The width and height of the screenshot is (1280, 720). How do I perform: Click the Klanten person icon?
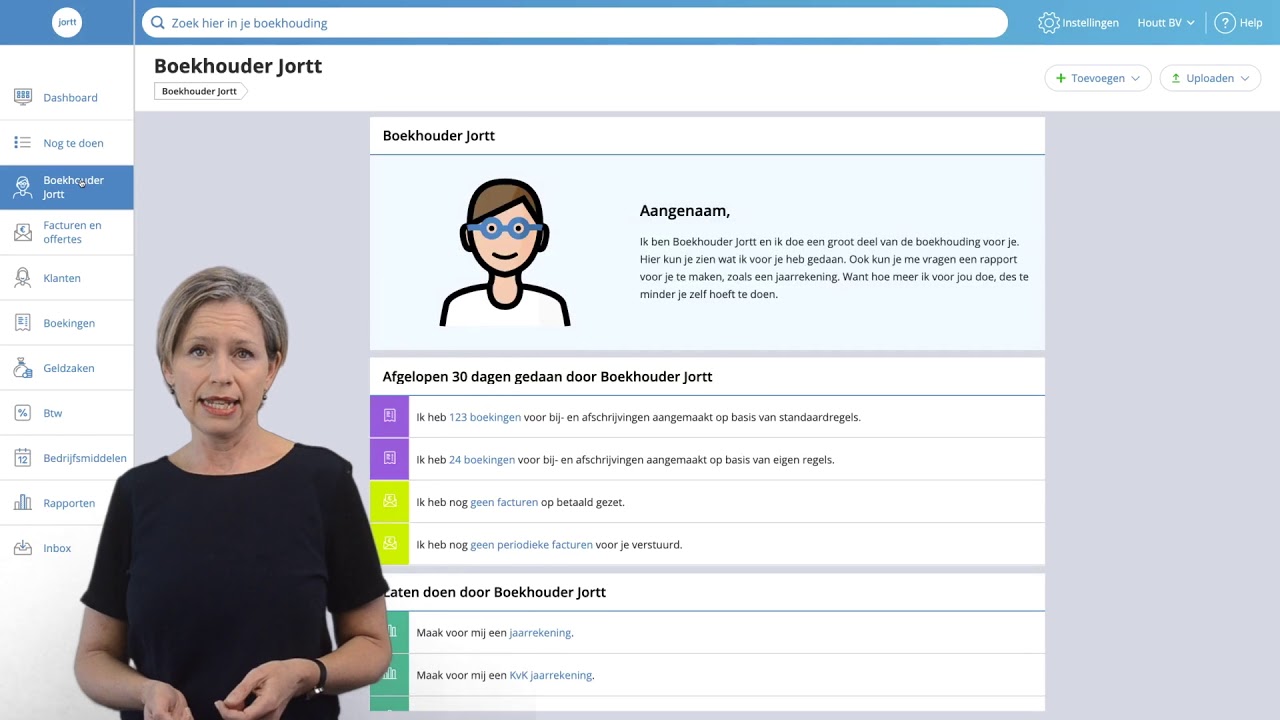tap(22, 277)
